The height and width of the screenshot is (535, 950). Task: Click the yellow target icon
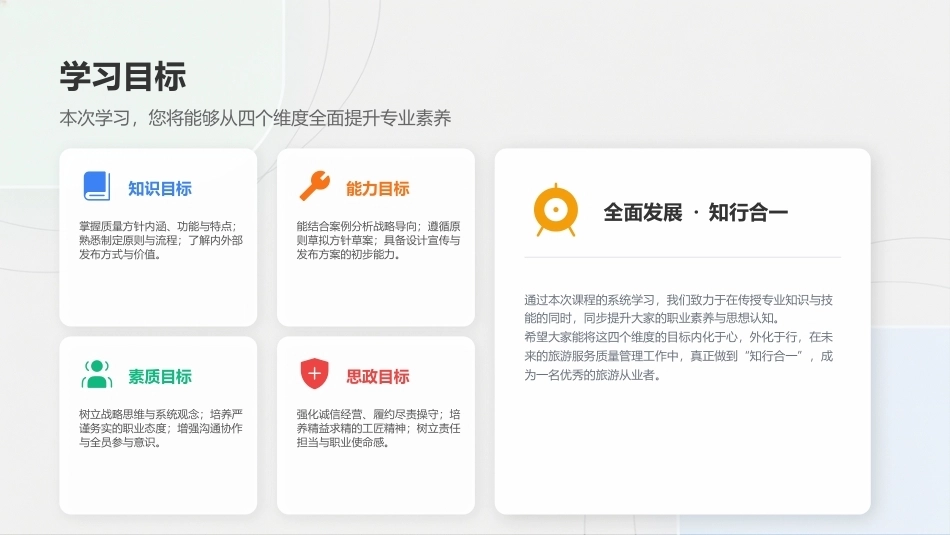[556, 210]
